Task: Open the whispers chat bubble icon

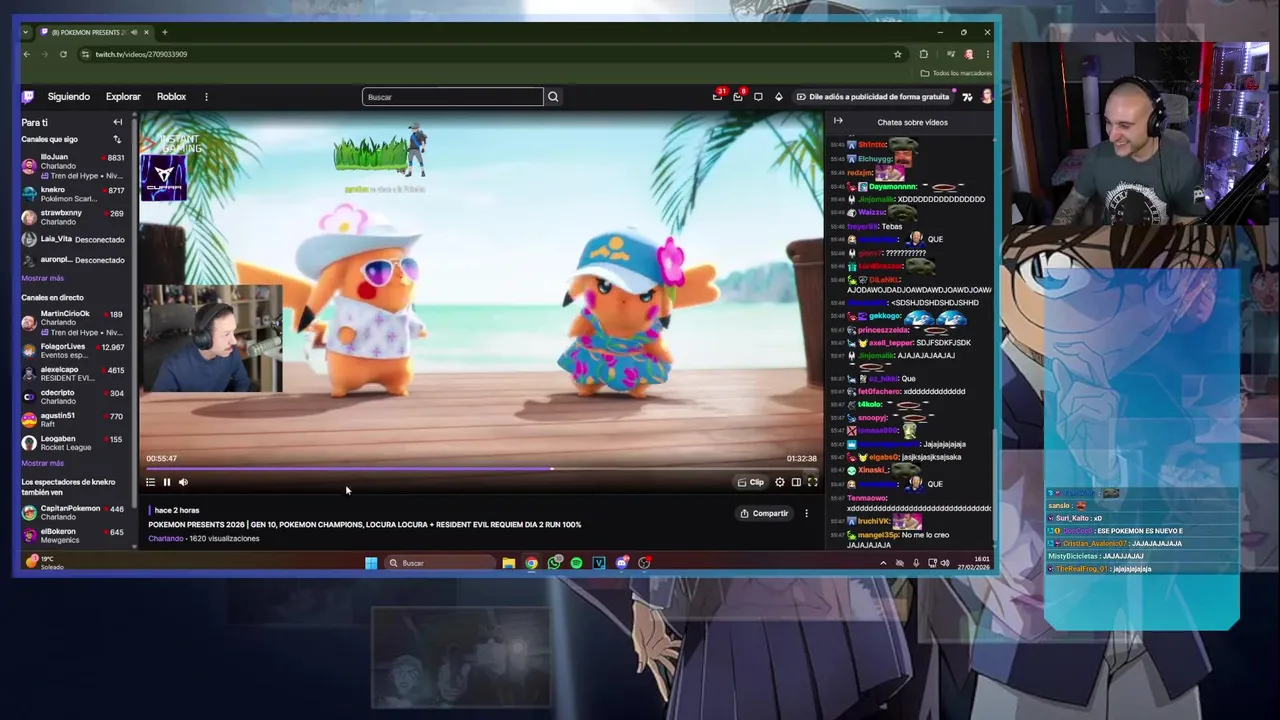Action: 758,97
